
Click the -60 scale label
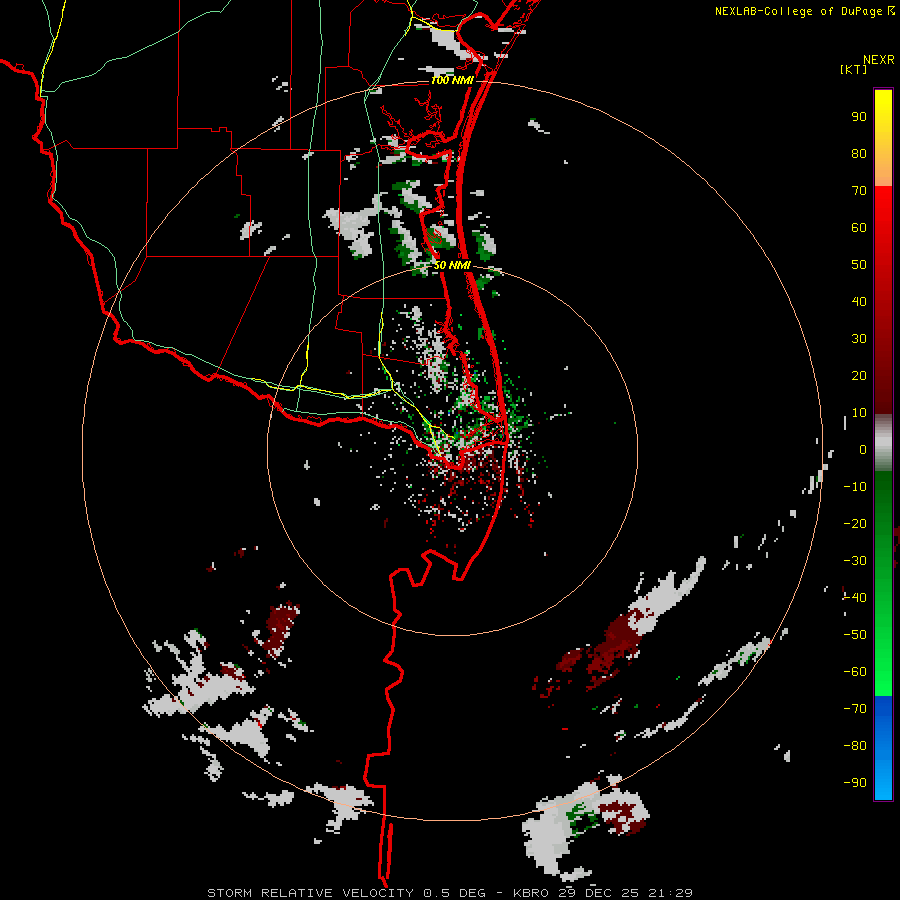coord(855,672)
